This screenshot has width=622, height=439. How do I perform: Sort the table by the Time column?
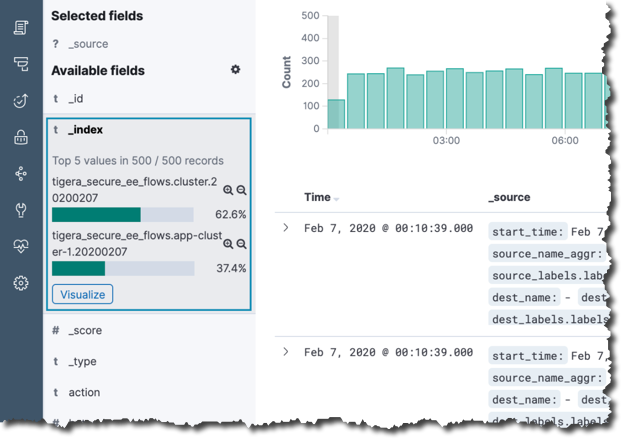(322, 198)
